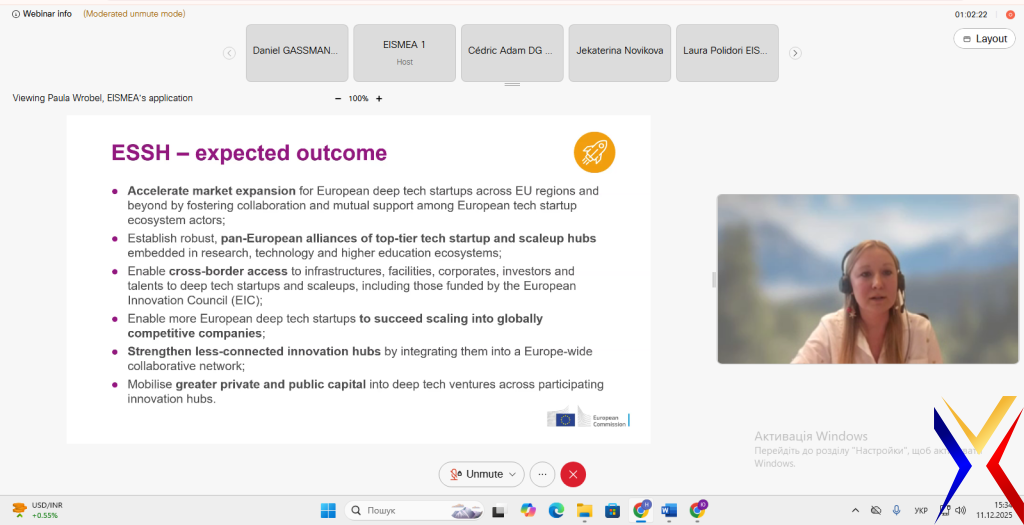The width and height of the screenshot is (1024, 525).
Task: Open the Windows Start menu
Action: (x=328, y=510)
